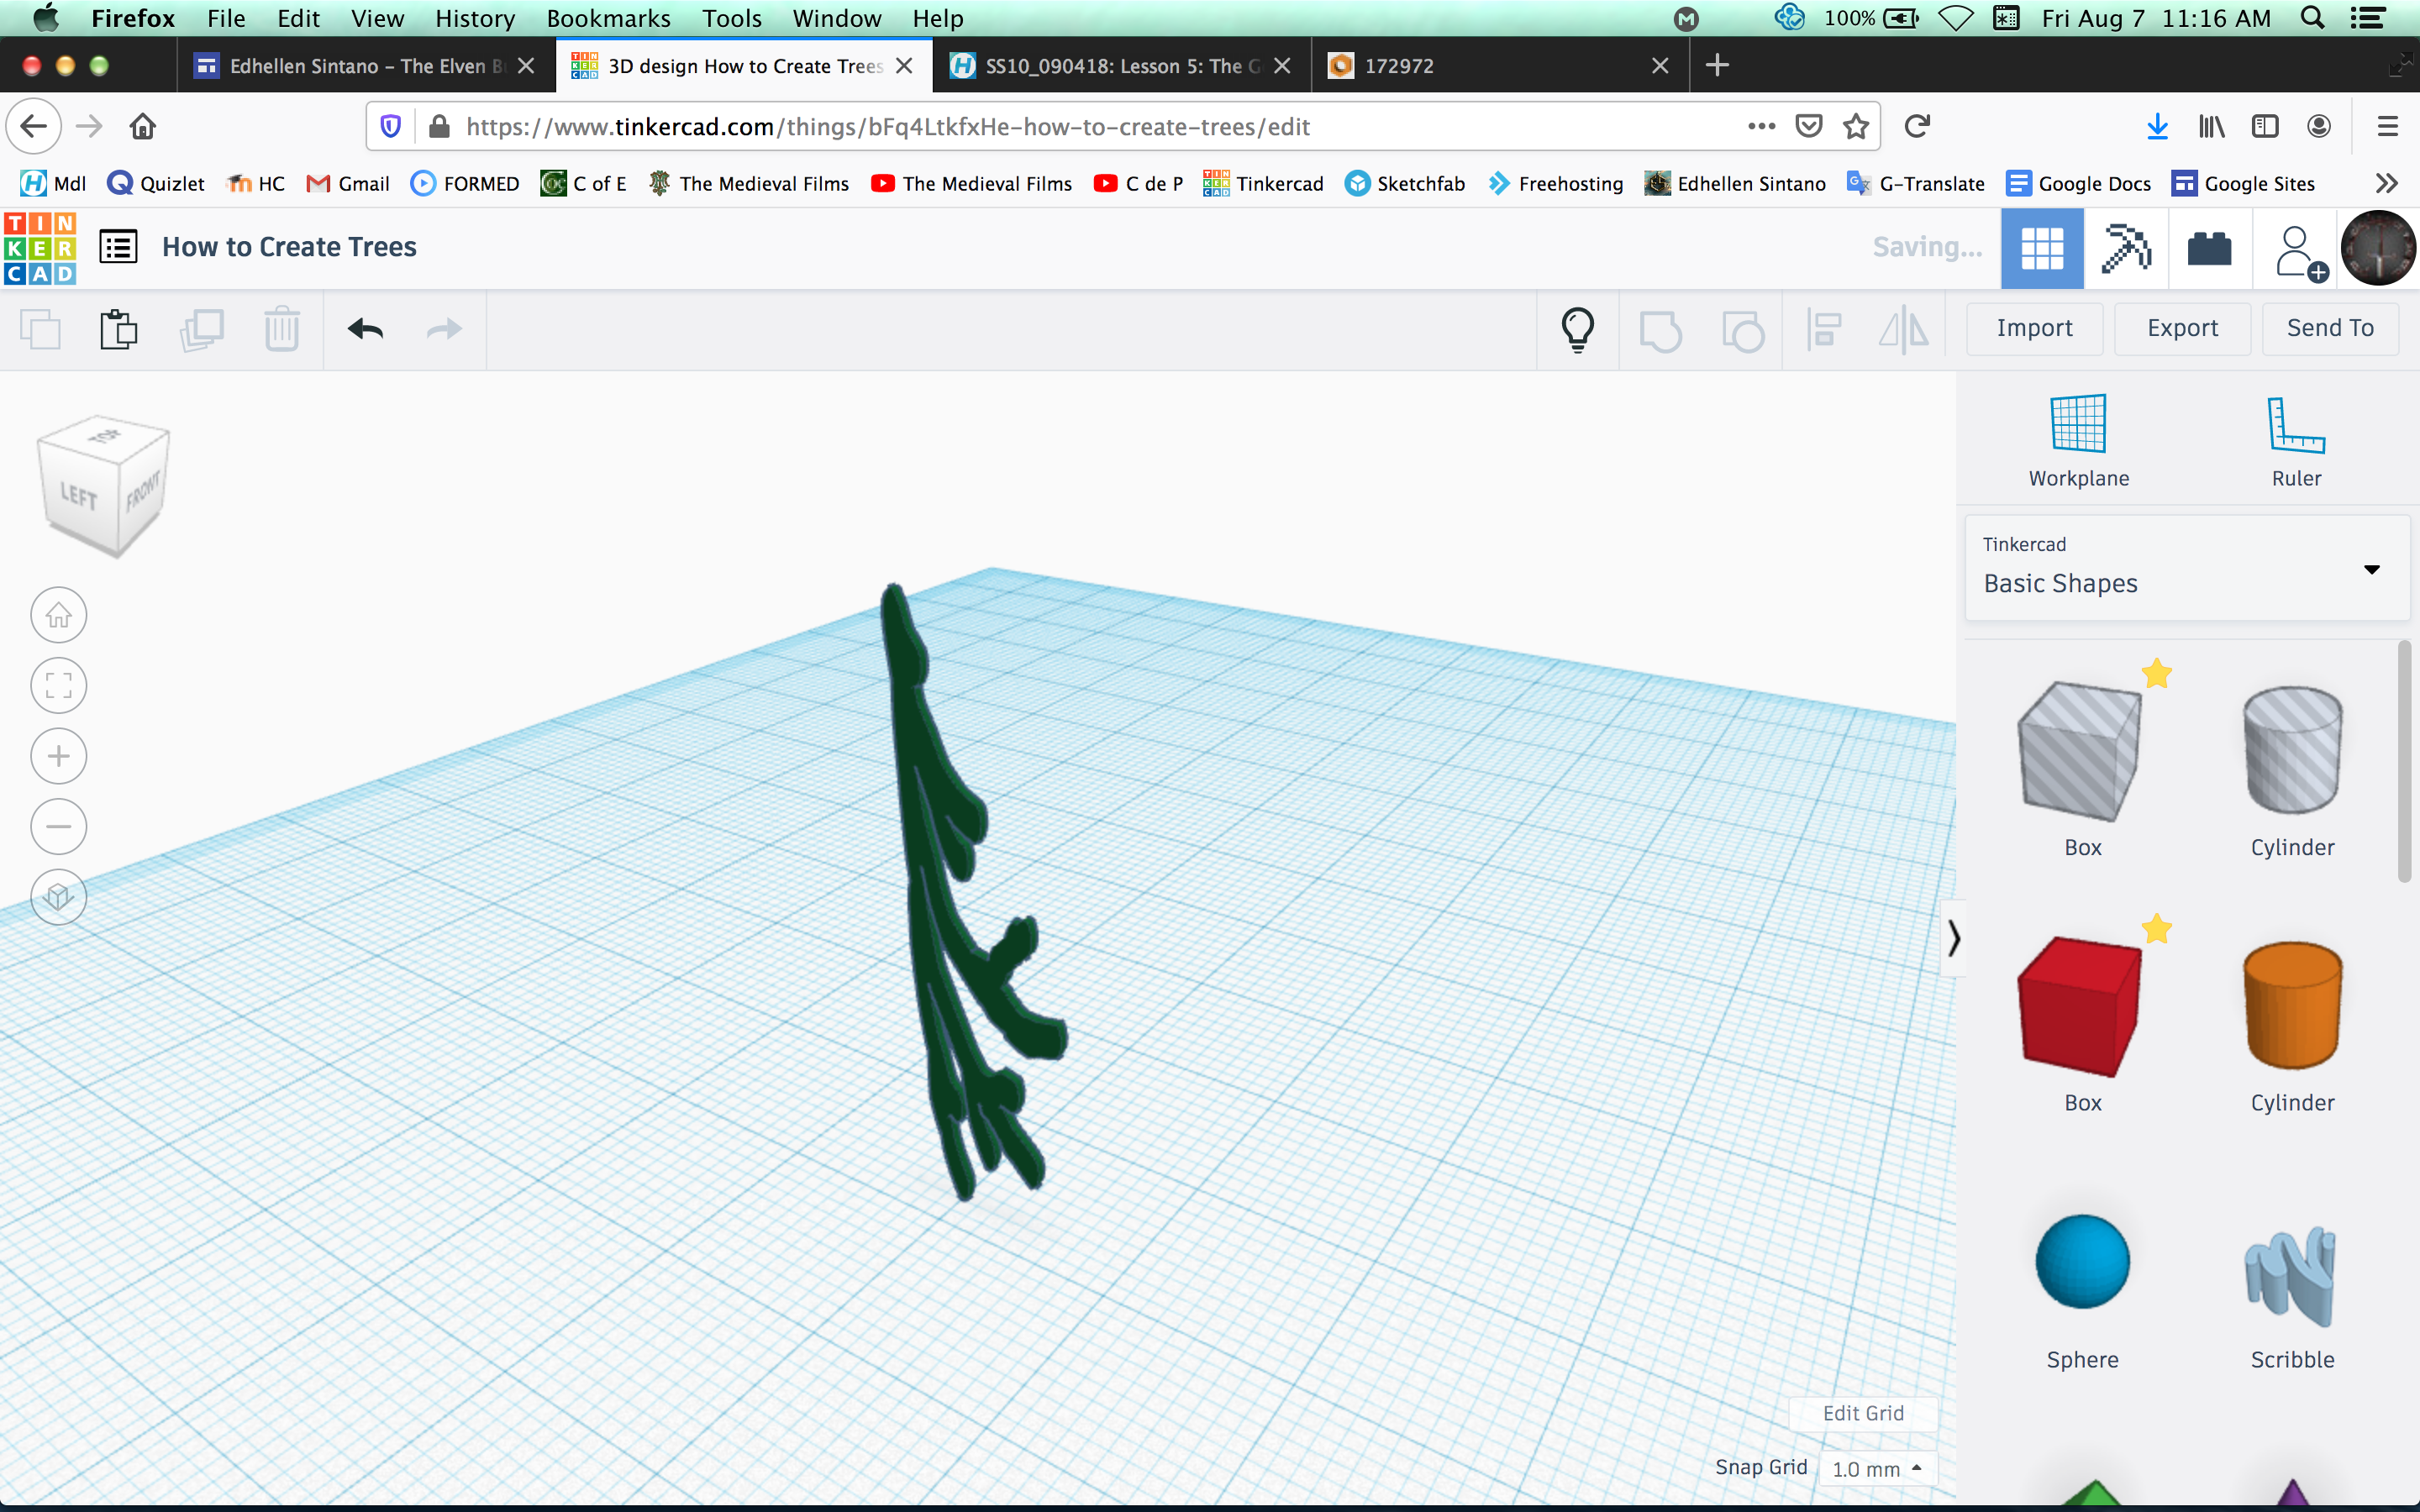Click the Send To button
The image size is (2420, 1512).
pyautogui.click(x=2330, y=328)
